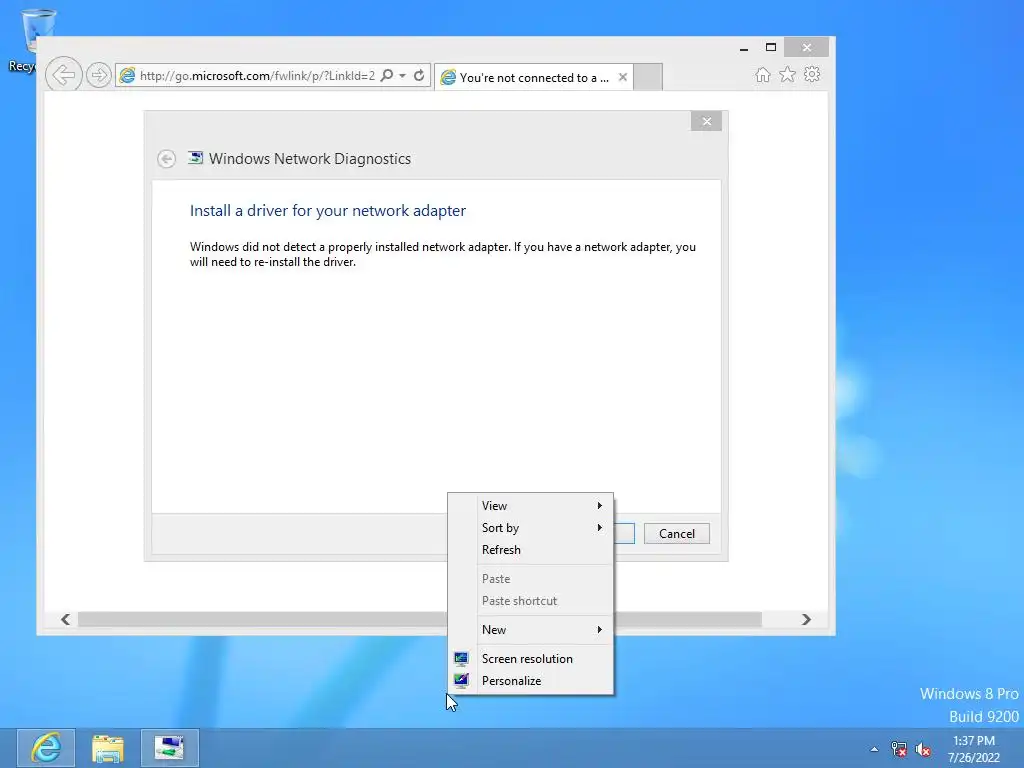The height and width of the screenshot is (768, 1024).
Task: Choose Refresh from the context menu
Action: pos(530,550)
